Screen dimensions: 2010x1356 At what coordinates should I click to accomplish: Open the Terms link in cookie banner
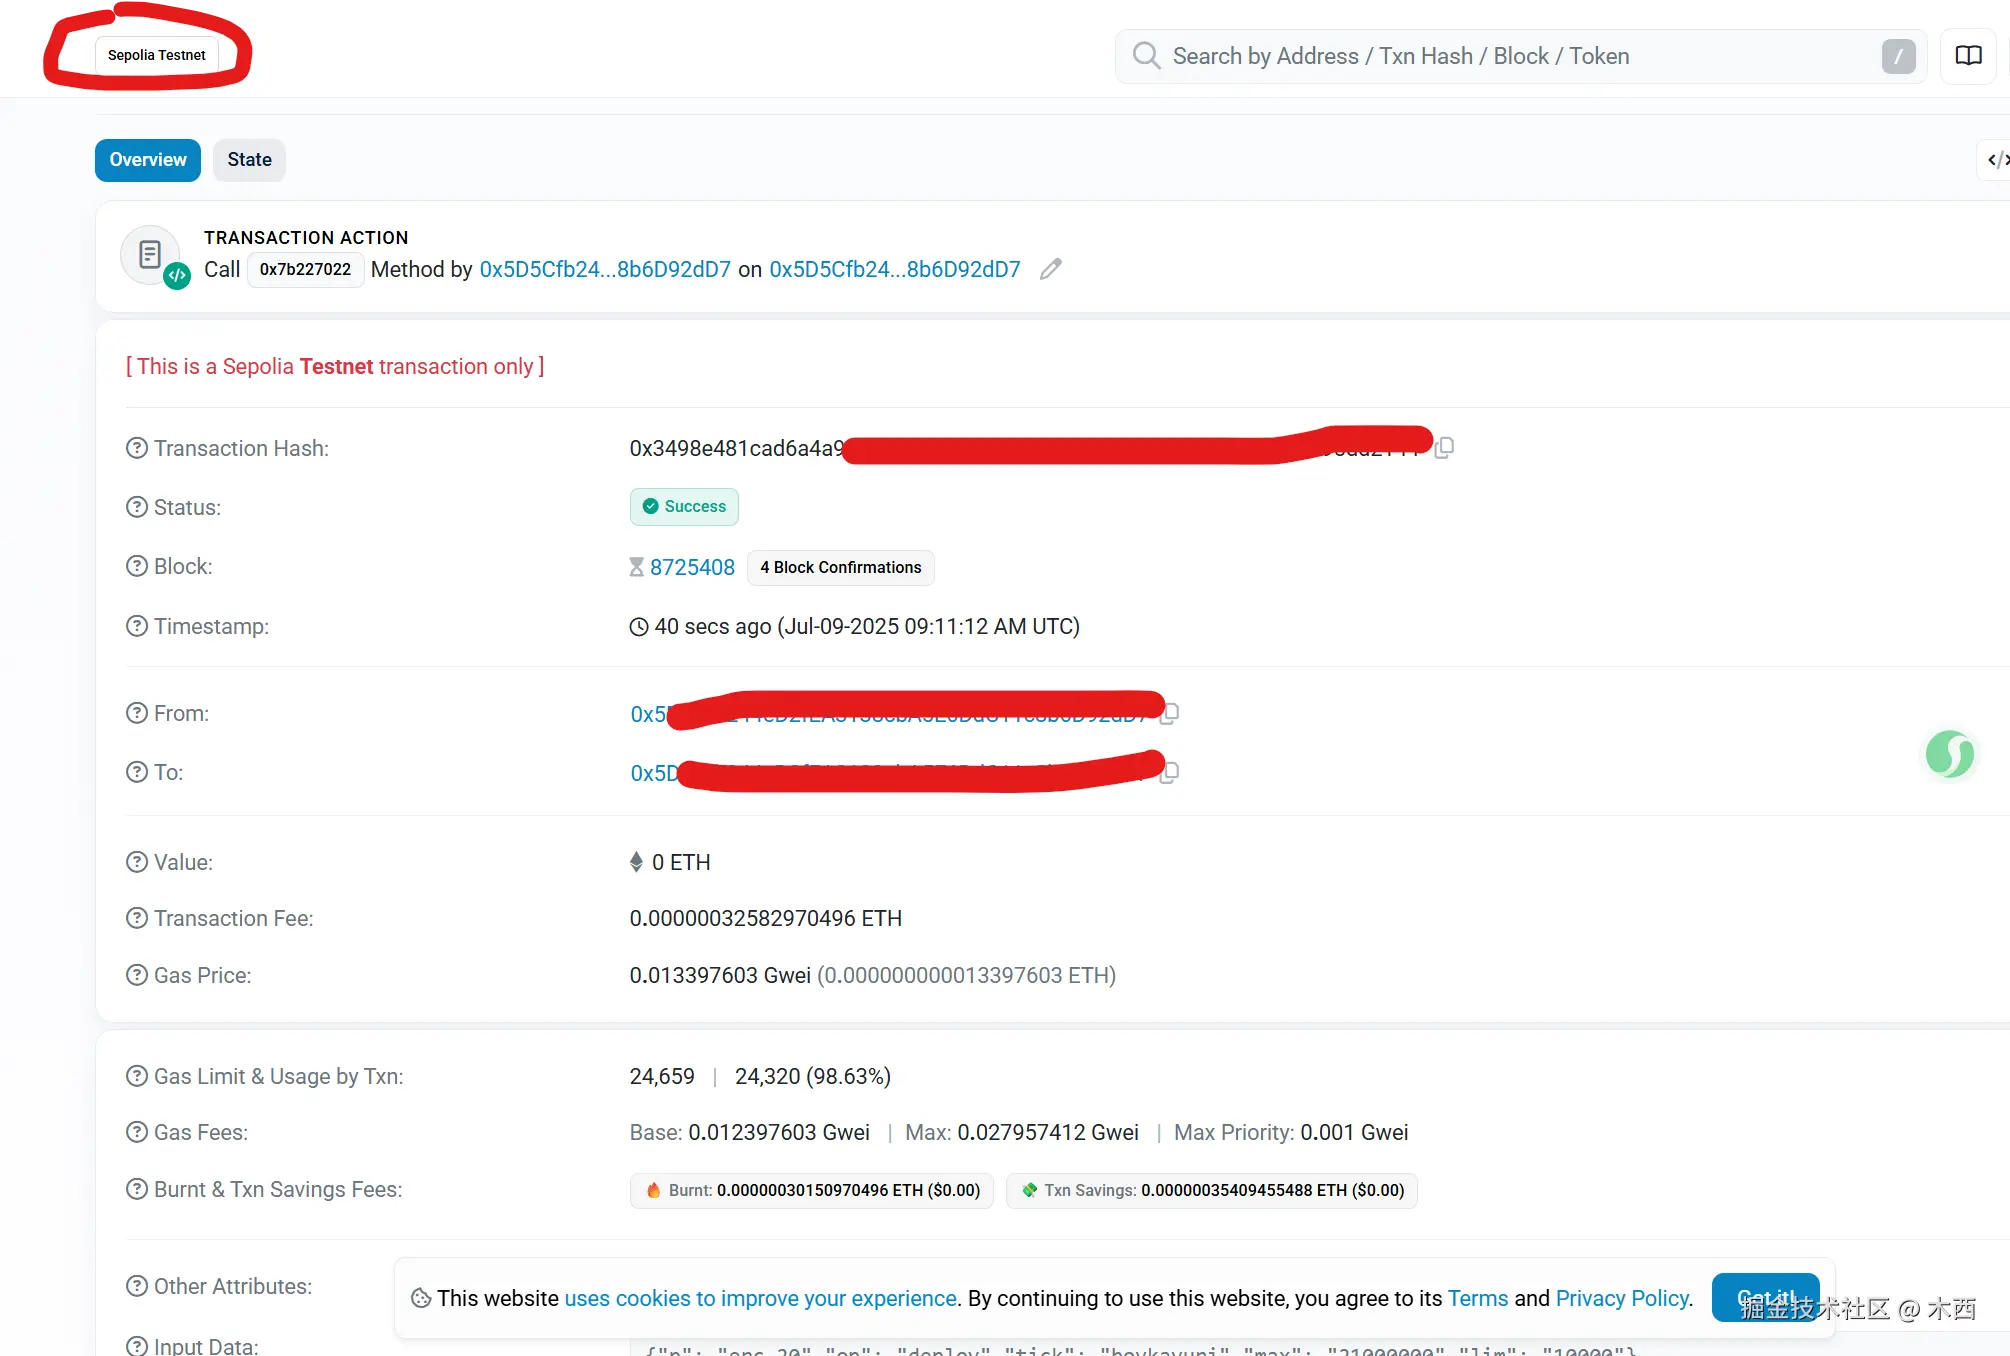pos(1477,1298)
